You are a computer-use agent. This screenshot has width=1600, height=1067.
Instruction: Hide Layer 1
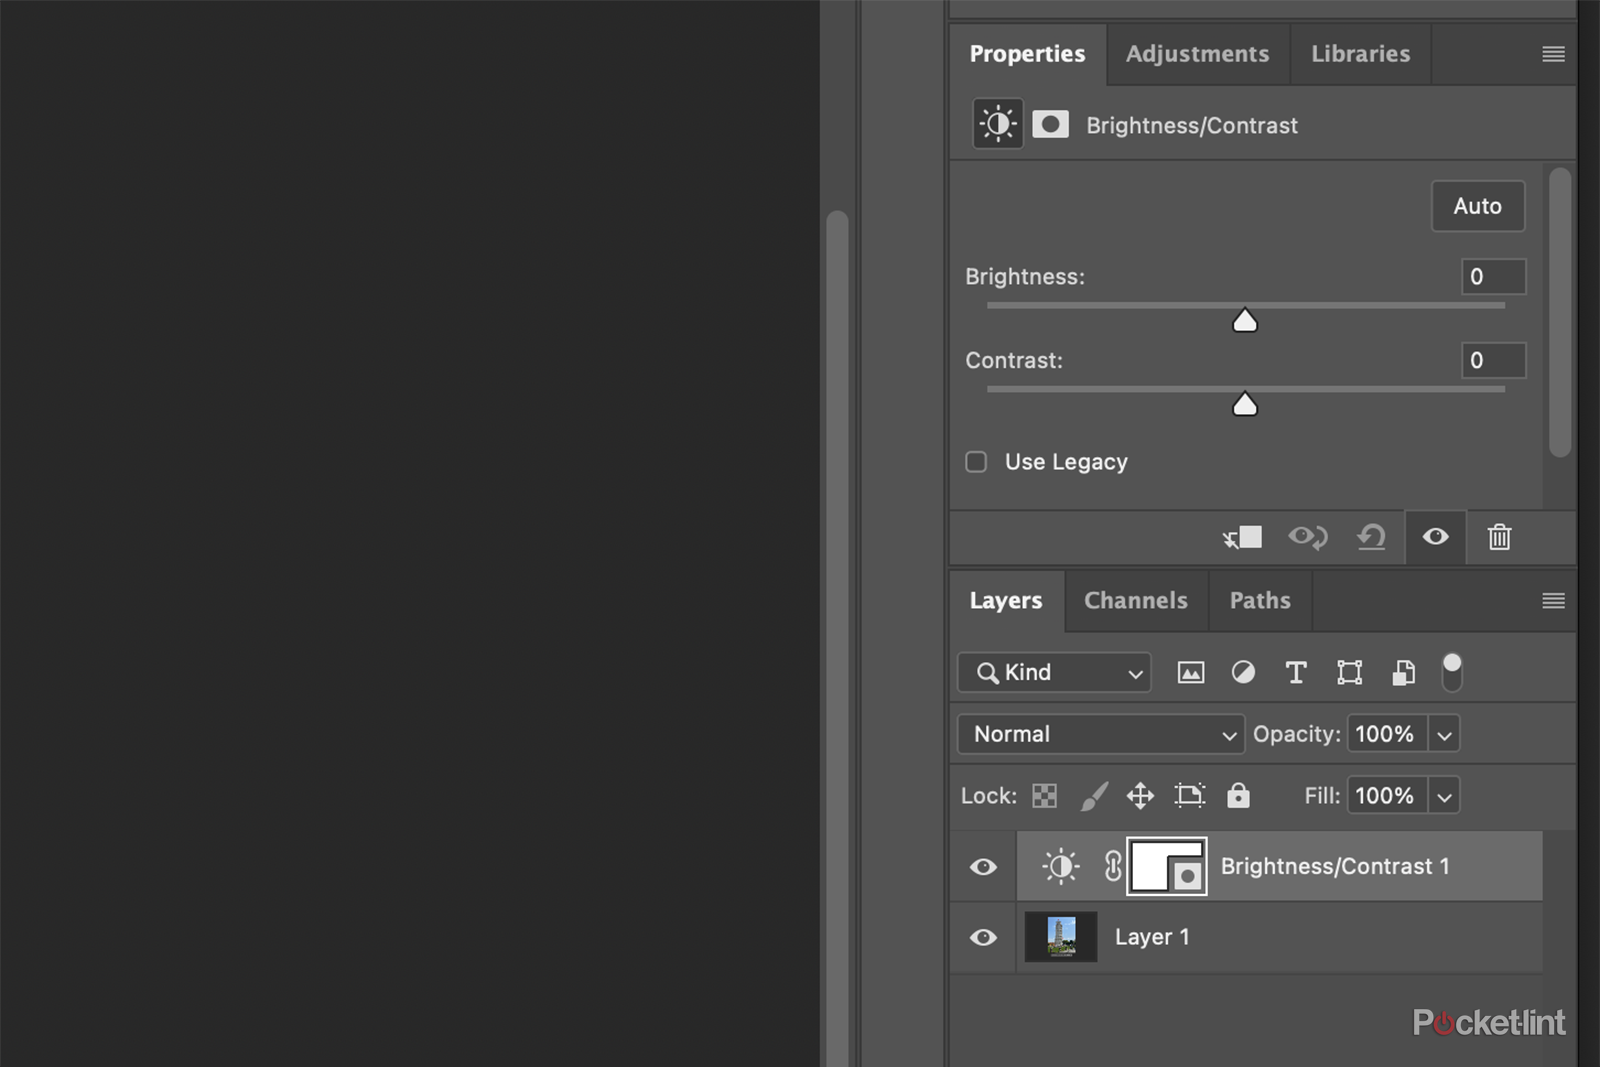(982, 937)
